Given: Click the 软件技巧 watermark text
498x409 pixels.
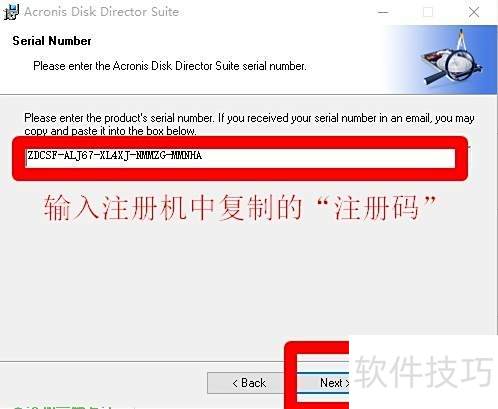Looking at the screenshot, I should (423, 371).
